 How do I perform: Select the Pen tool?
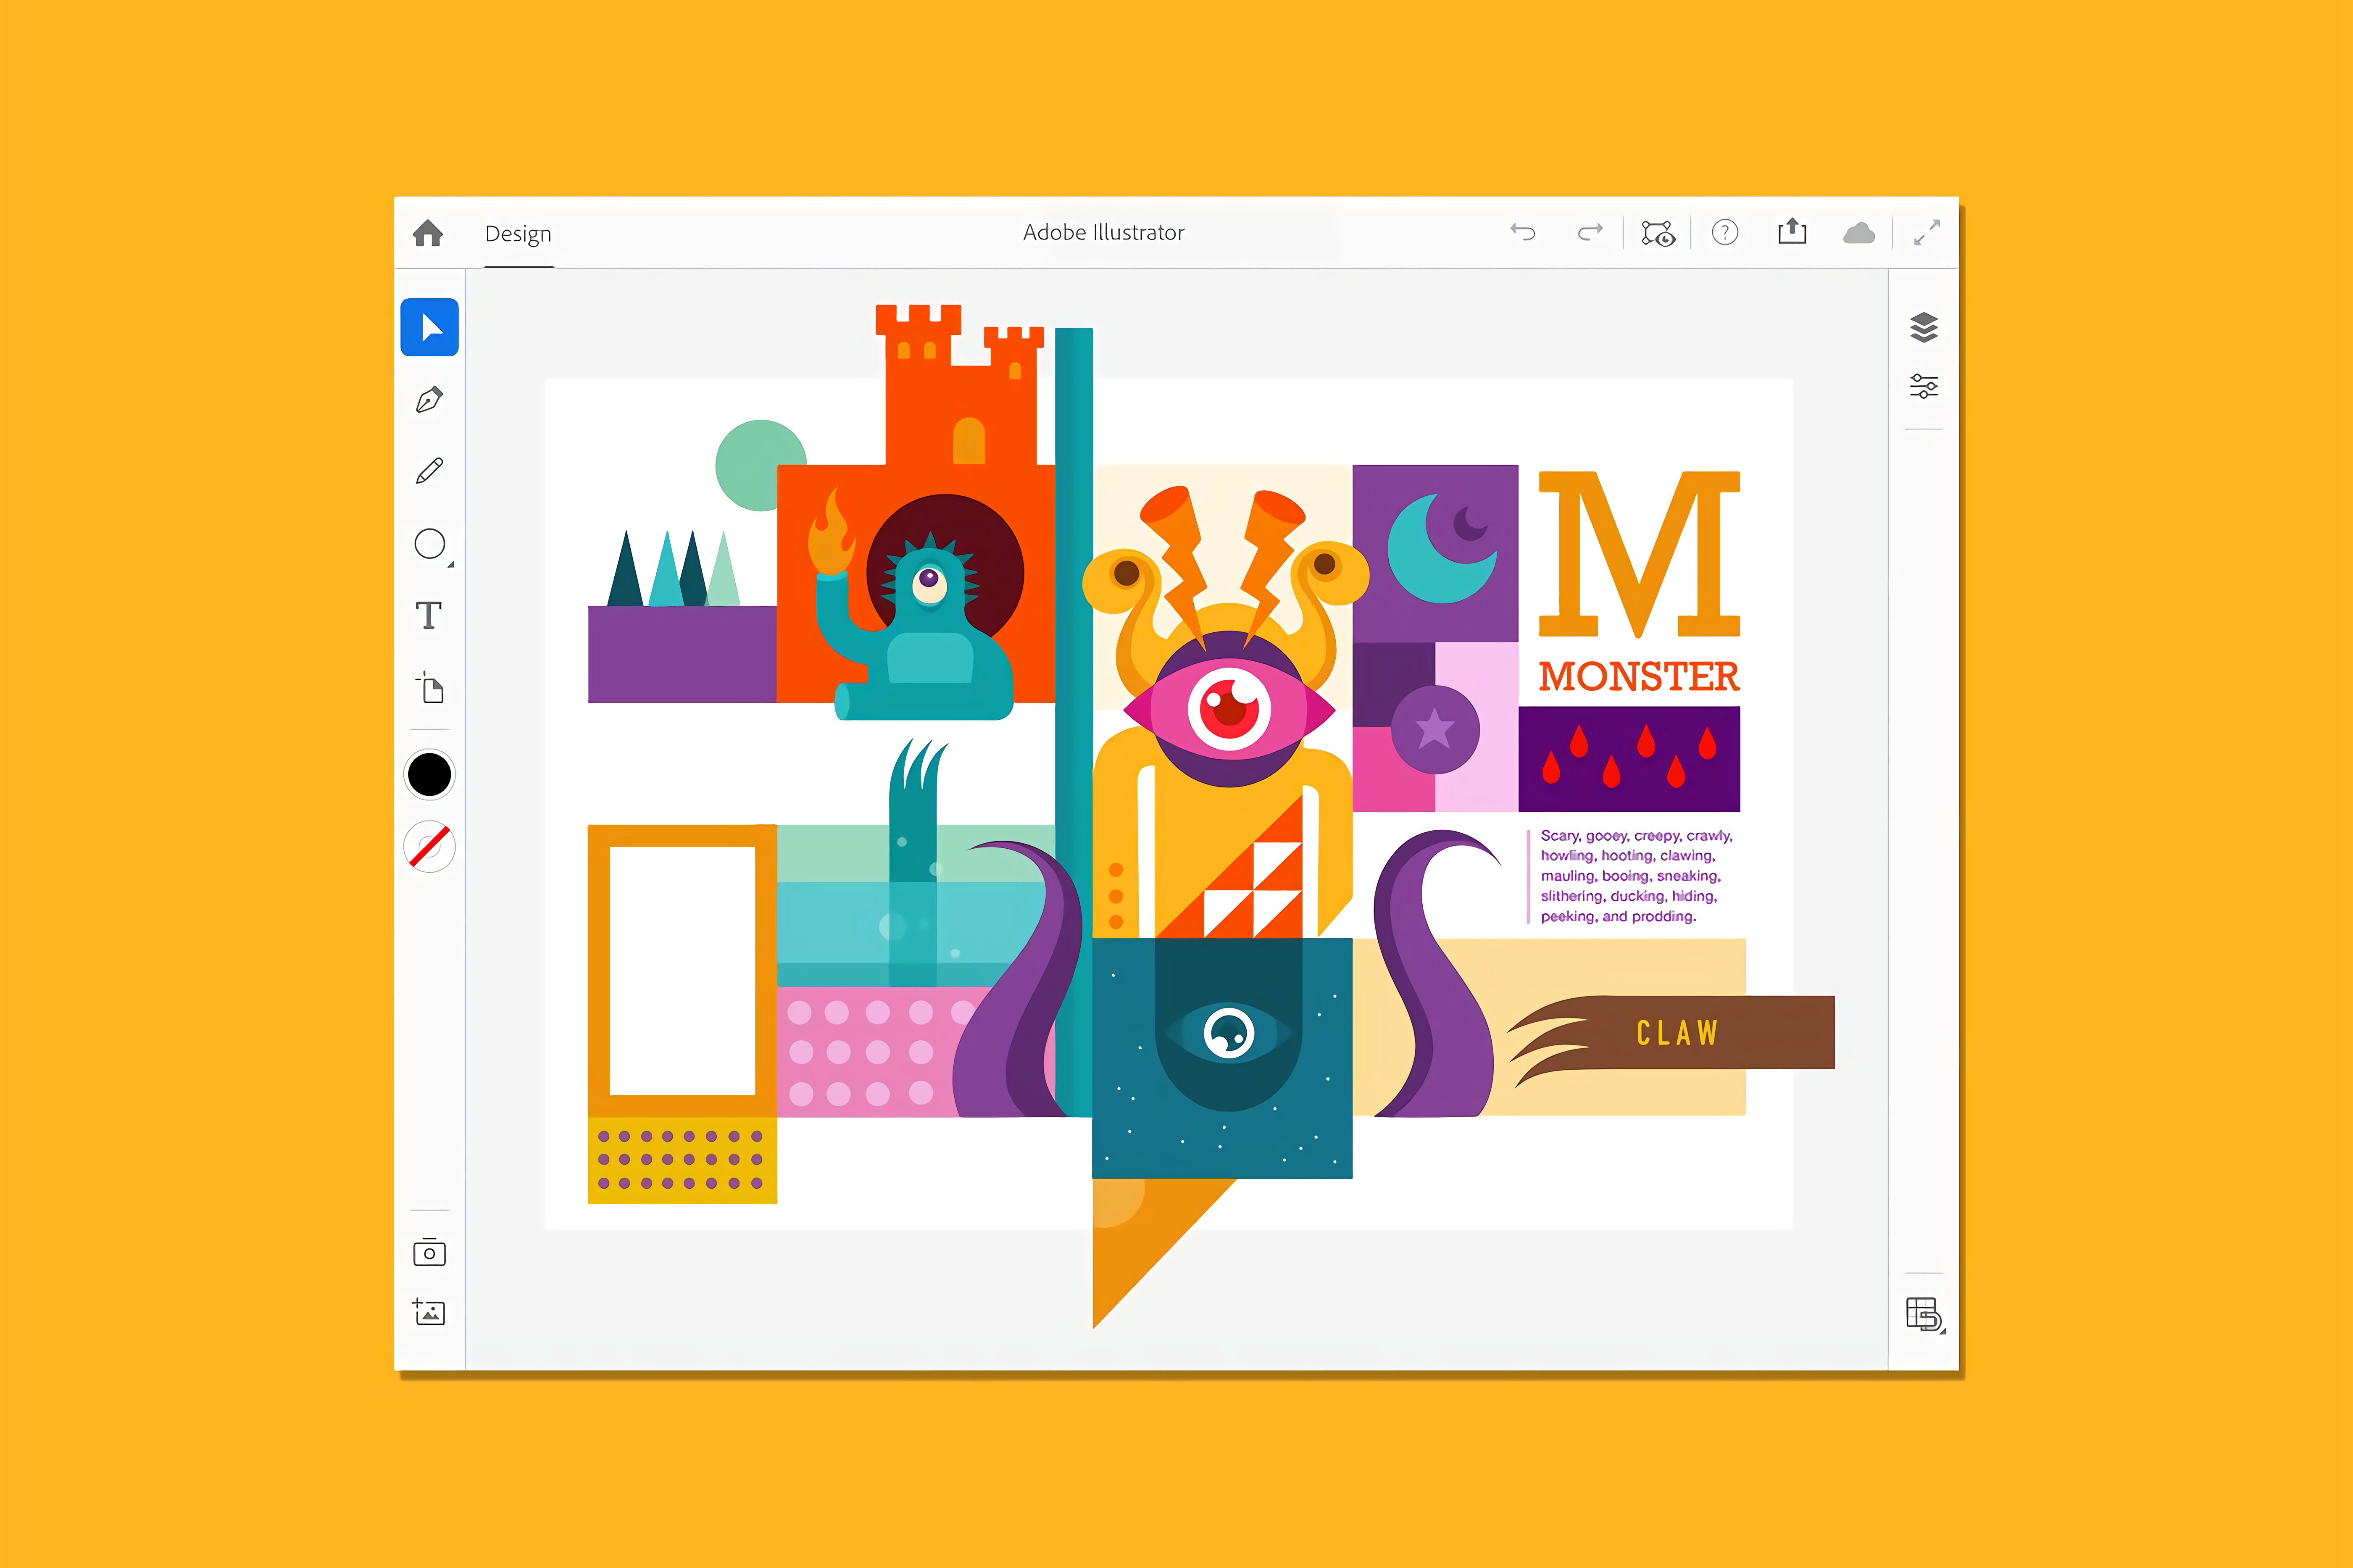430,400
